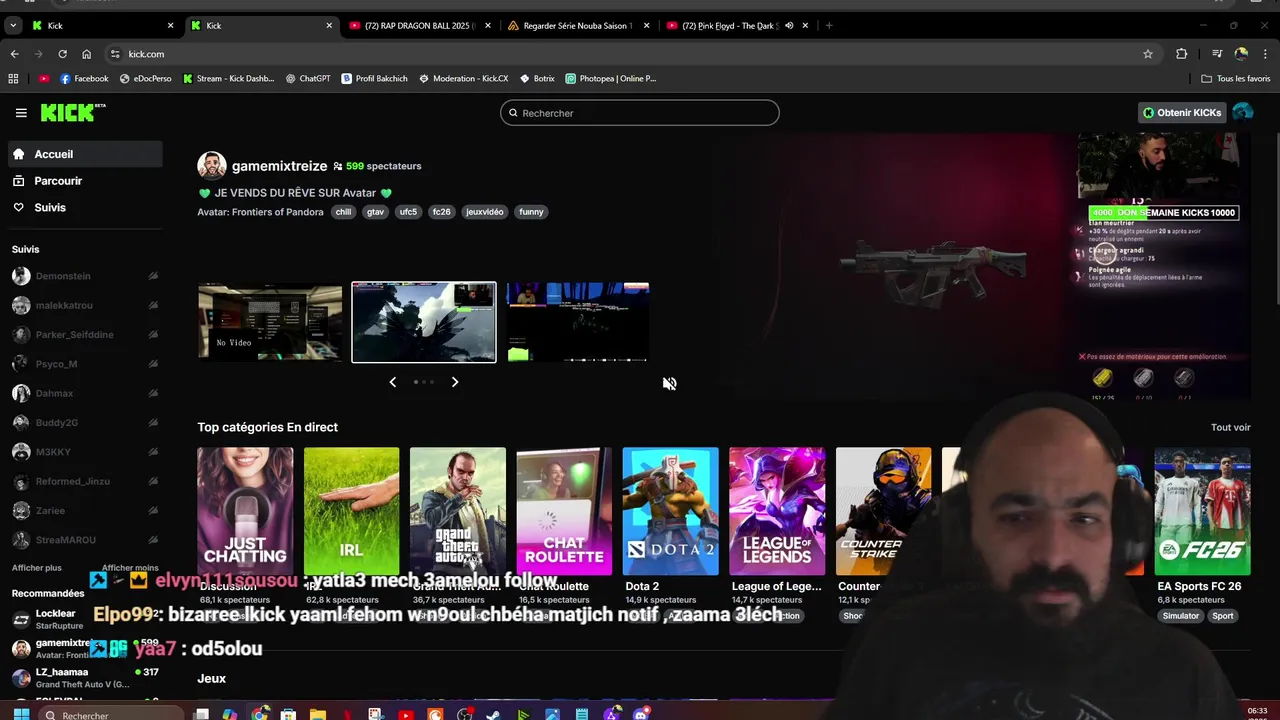Switch to the Regarder Série Nouba tab
This screenshot has width=1280, height=720.
(576, 26)
